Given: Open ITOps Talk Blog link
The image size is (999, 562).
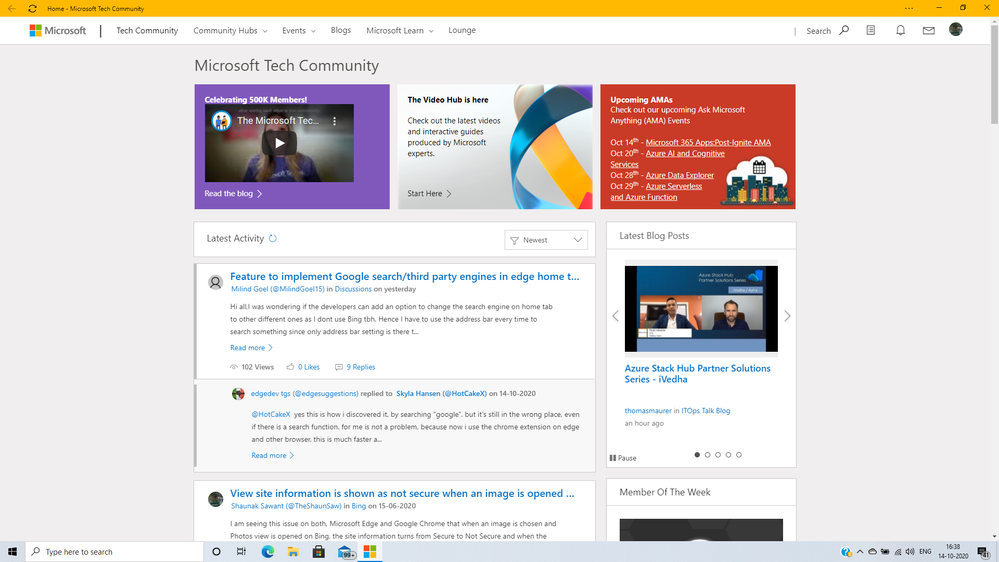Looking at the screenshot, I should (705, 411).
